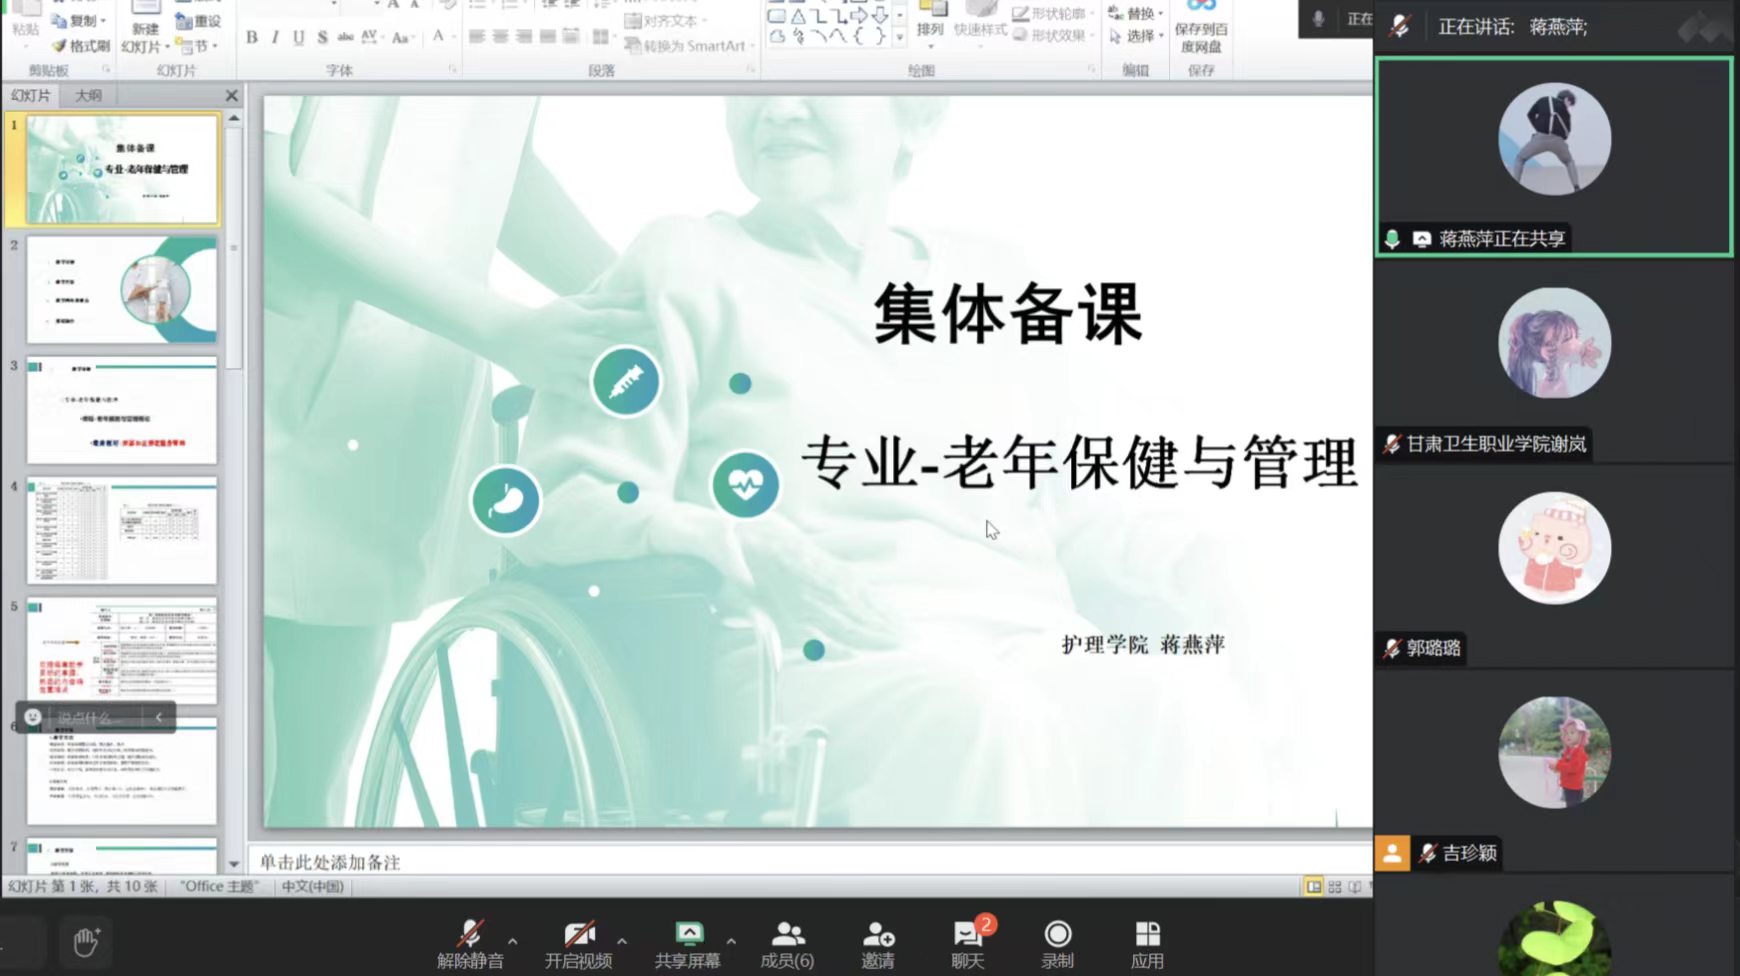
Task: Open the 成员(6) members list
Action: tap(787, 943)
